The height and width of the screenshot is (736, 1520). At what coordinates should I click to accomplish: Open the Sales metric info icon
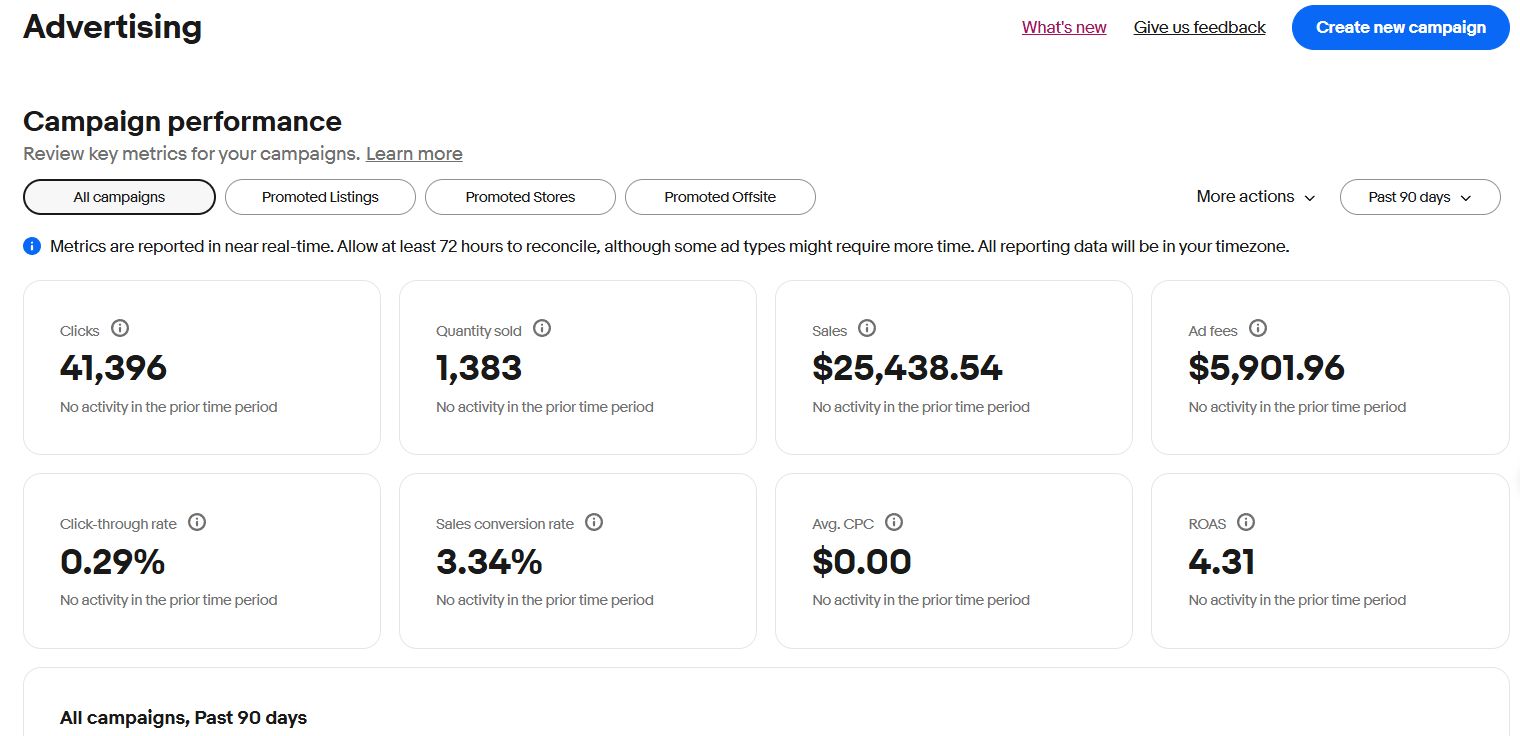click(x=867, y=329)
